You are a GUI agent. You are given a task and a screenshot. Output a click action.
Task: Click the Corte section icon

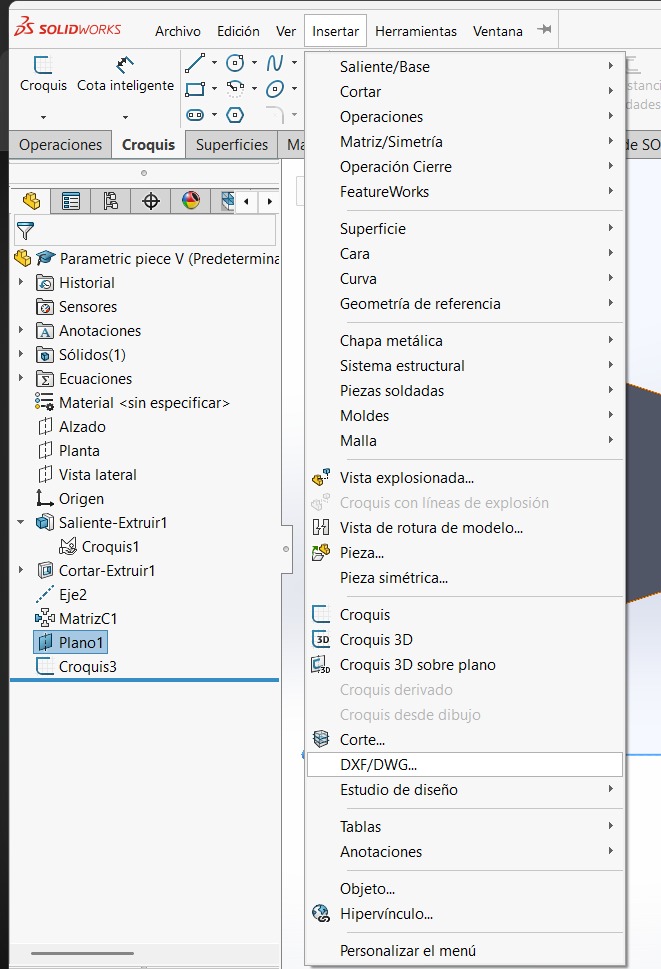click(321, 739)
